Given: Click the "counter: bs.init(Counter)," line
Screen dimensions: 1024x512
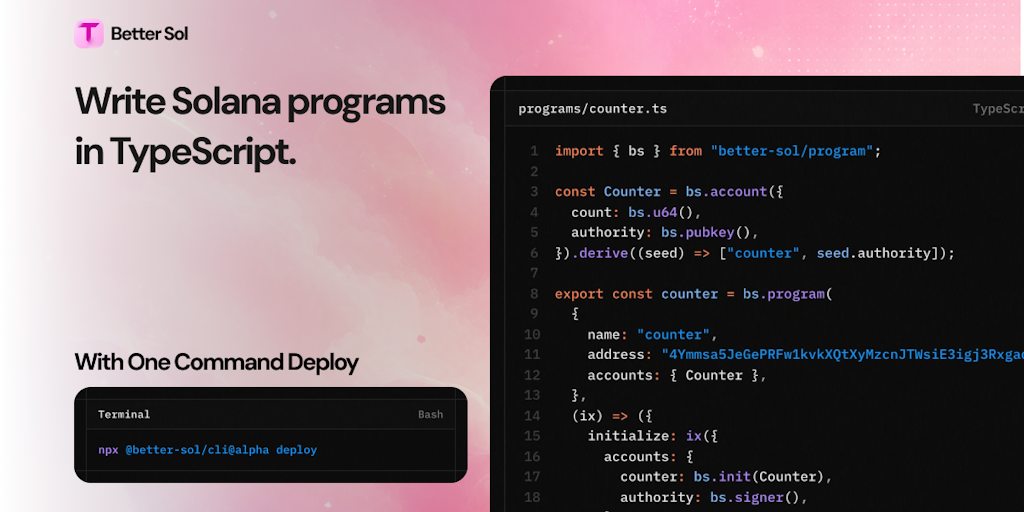Looking at the screenshot, I should (x=726, y=477).
